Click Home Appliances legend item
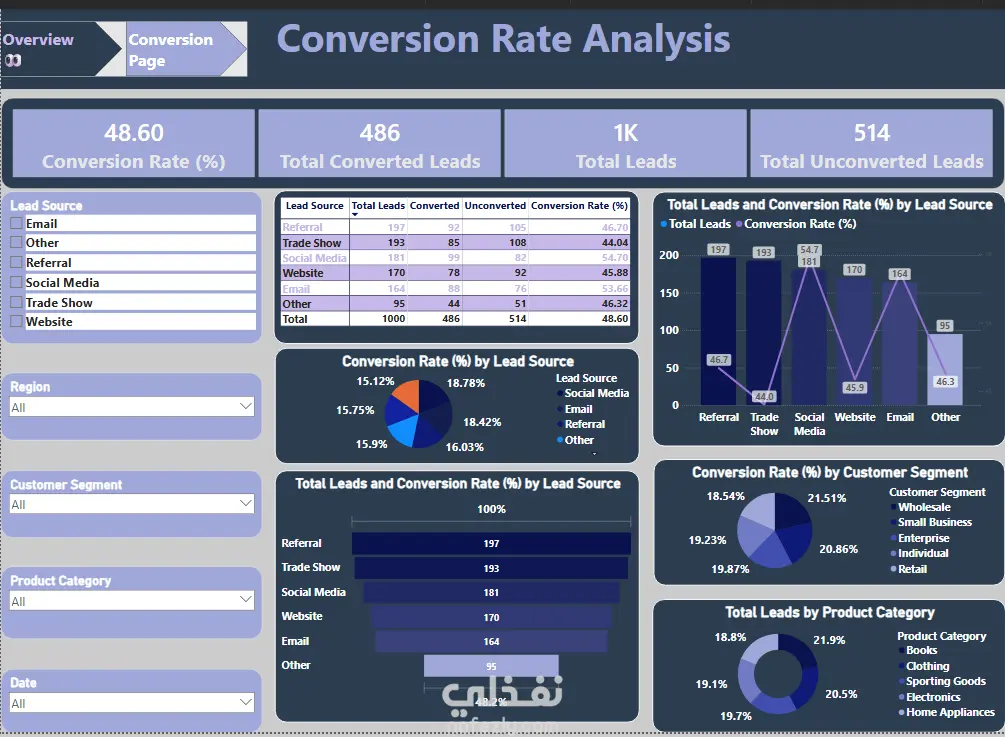The width and height of the screenshot is (1005, 737). click(947, 712)
